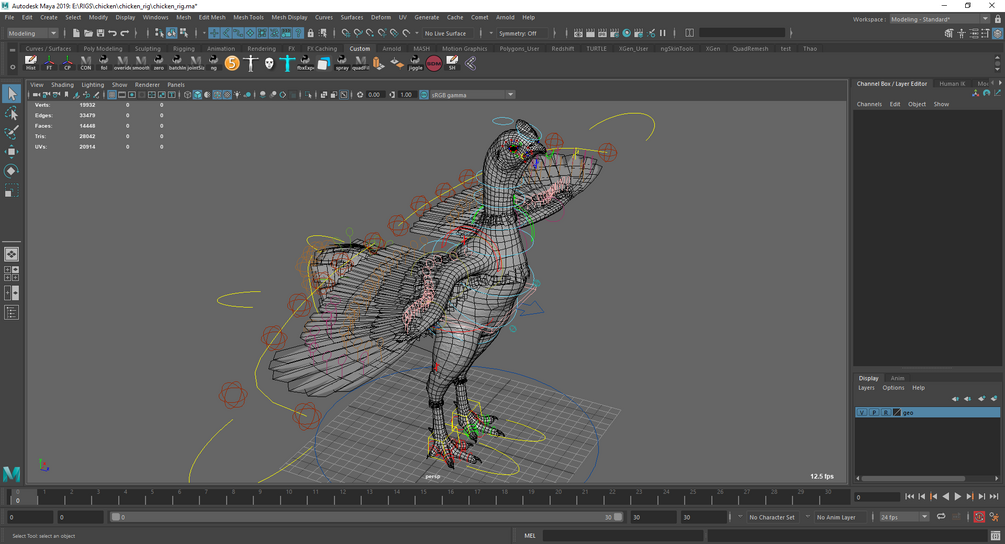
Task: Run the quadFill shelf script
Action: pyautogui.click(x=360, y=63)
